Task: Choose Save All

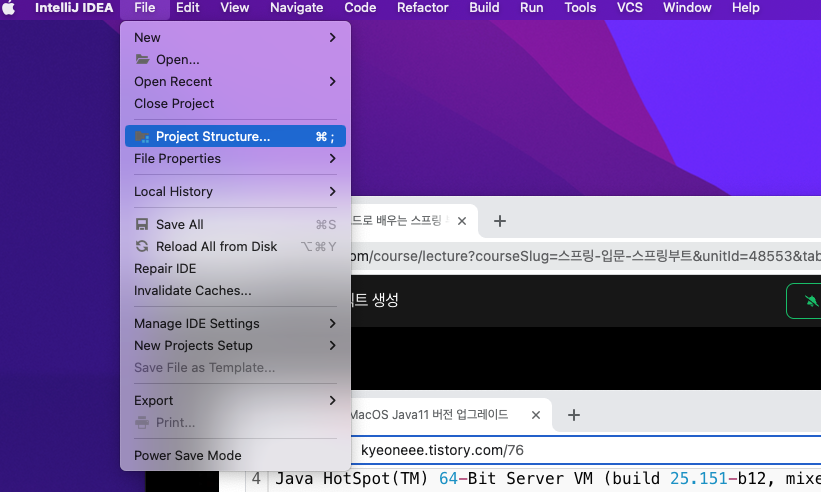Action: (x=235, y=225)
